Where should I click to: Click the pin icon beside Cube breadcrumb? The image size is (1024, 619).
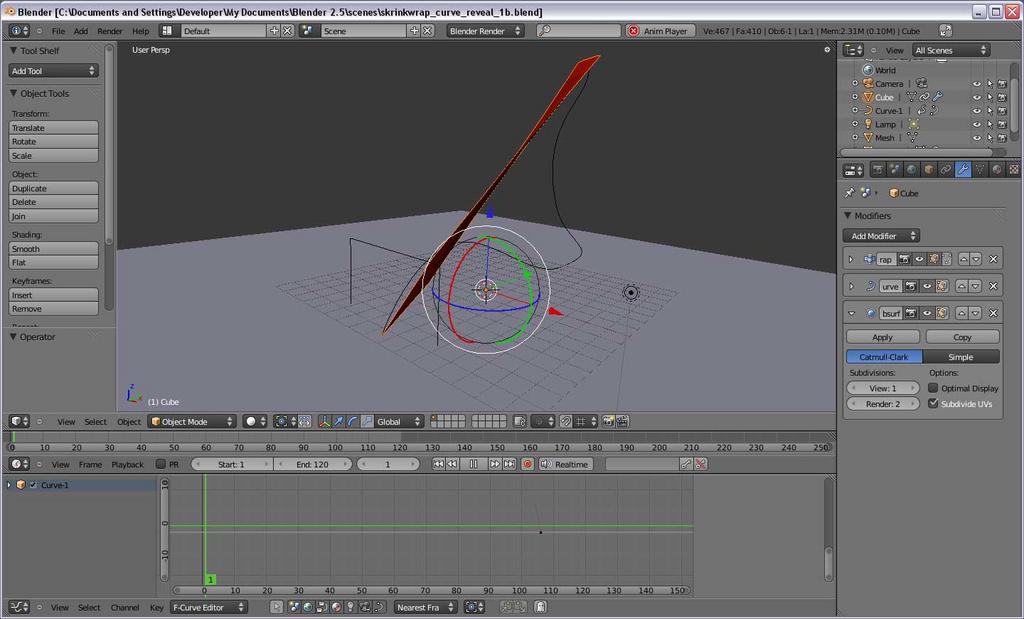point(849,193)
